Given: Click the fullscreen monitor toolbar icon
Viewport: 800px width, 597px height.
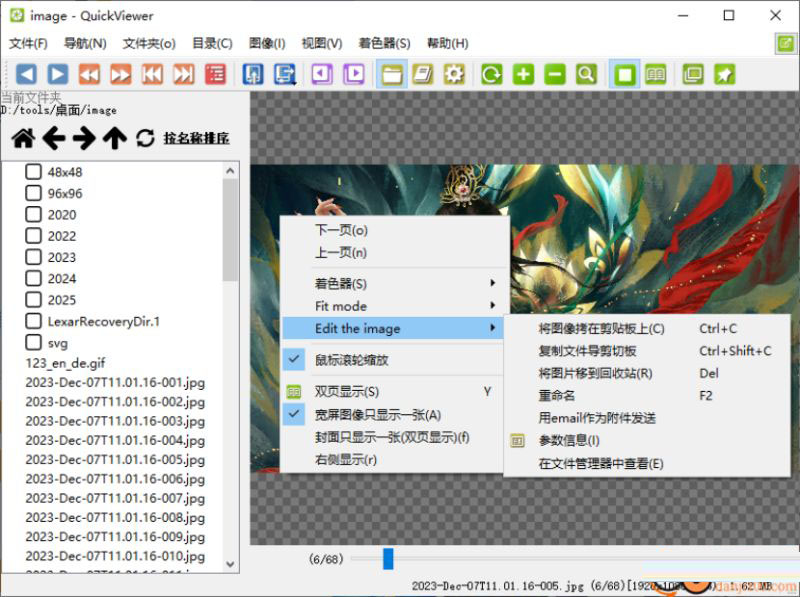Looking at the screenshot, I should click(693, 74).
